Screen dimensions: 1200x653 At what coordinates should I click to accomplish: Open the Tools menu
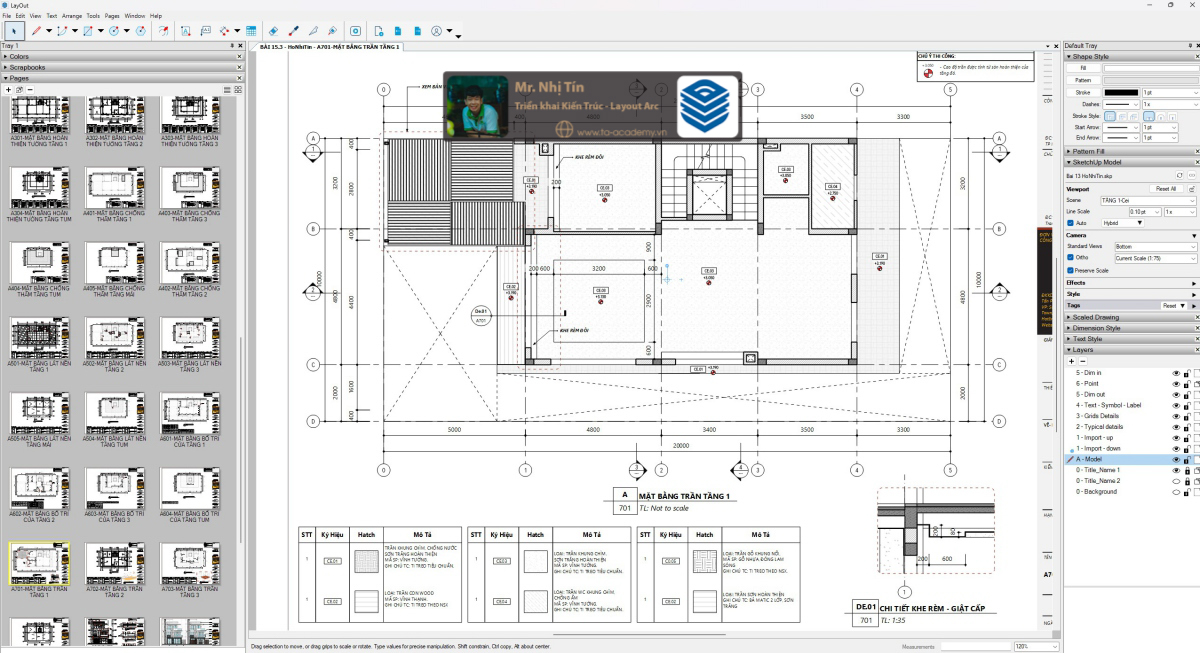point(93,16)
